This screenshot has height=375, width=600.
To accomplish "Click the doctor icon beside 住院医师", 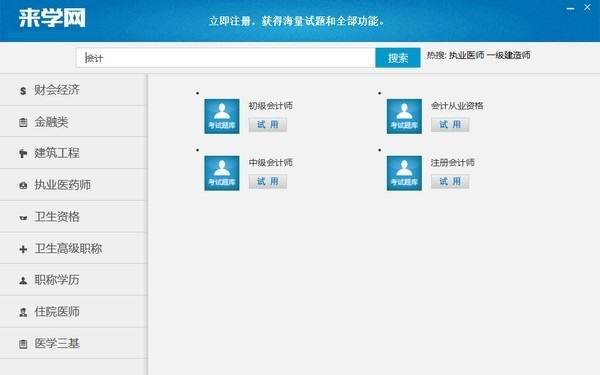I will coord(23,312).
